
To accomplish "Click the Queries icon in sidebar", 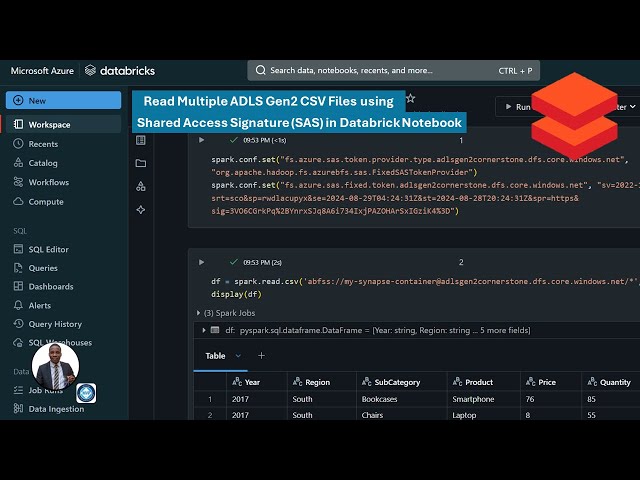I will 18,268.
